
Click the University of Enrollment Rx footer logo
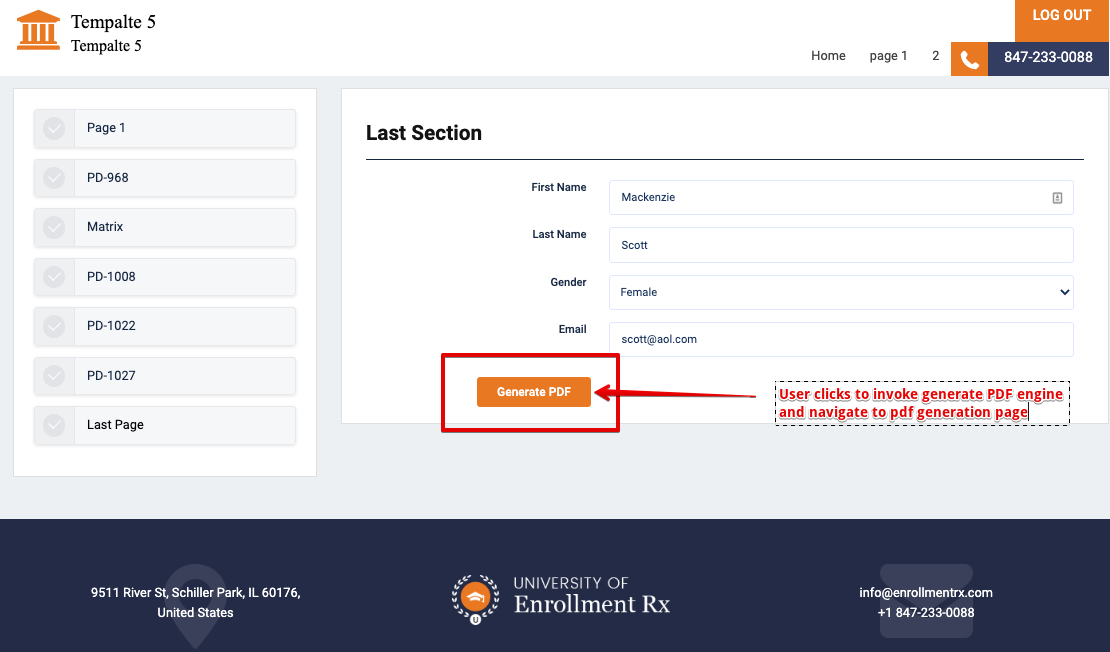coord(560,597)
